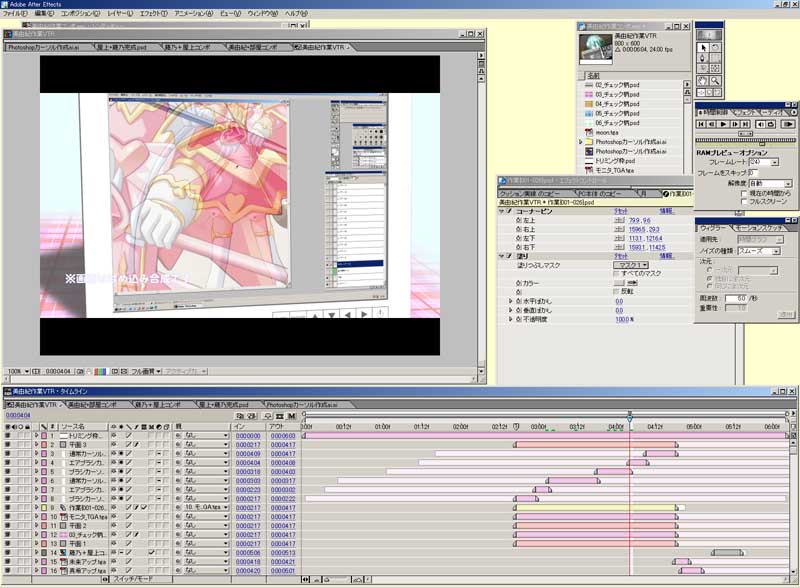Enable the 反転 checkbox
The image size is (800, 588).
pyautogui.click(x=617, y=291)
